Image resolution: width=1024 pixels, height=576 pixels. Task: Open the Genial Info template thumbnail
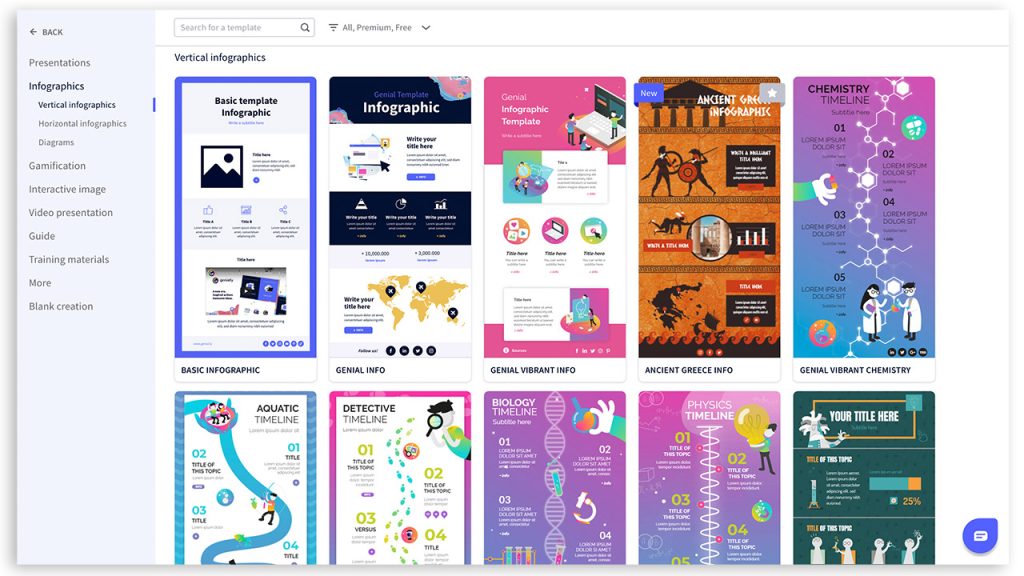tap(400, 217)
